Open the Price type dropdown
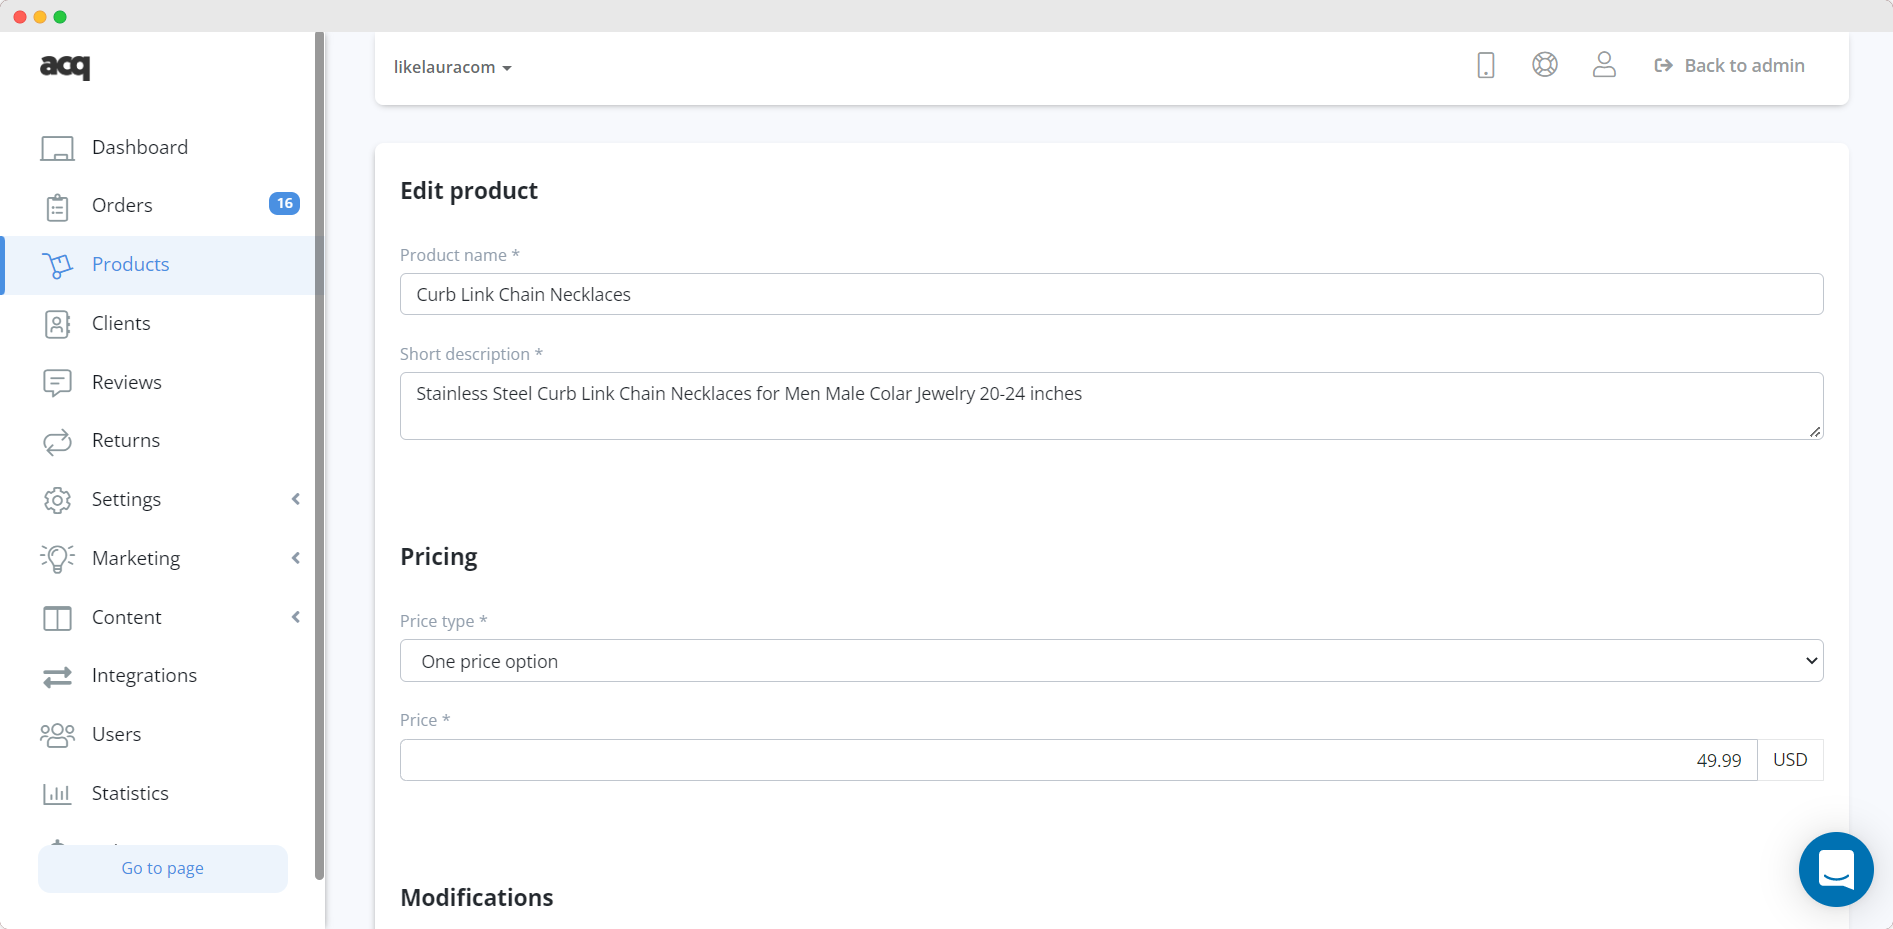The height and width of the screenshot is (929, 1893). 1111,661
